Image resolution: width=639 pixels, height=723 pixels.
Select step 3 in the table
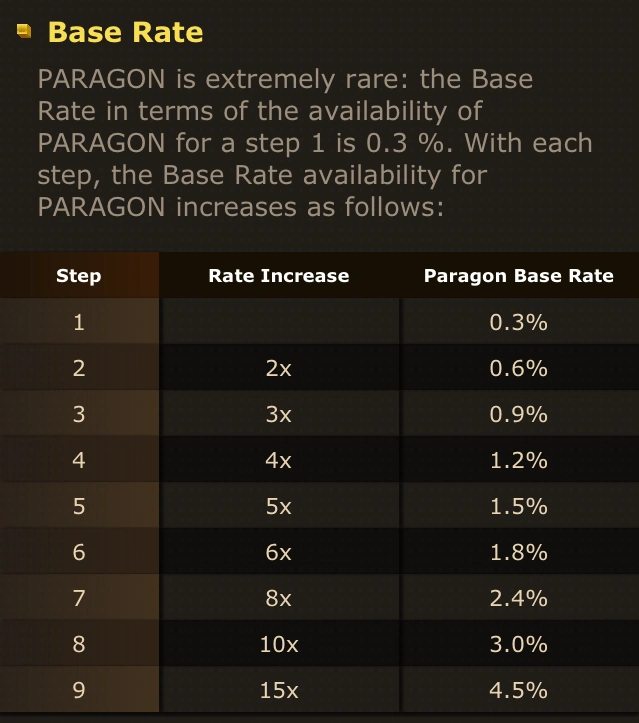[x=79, y=414]
